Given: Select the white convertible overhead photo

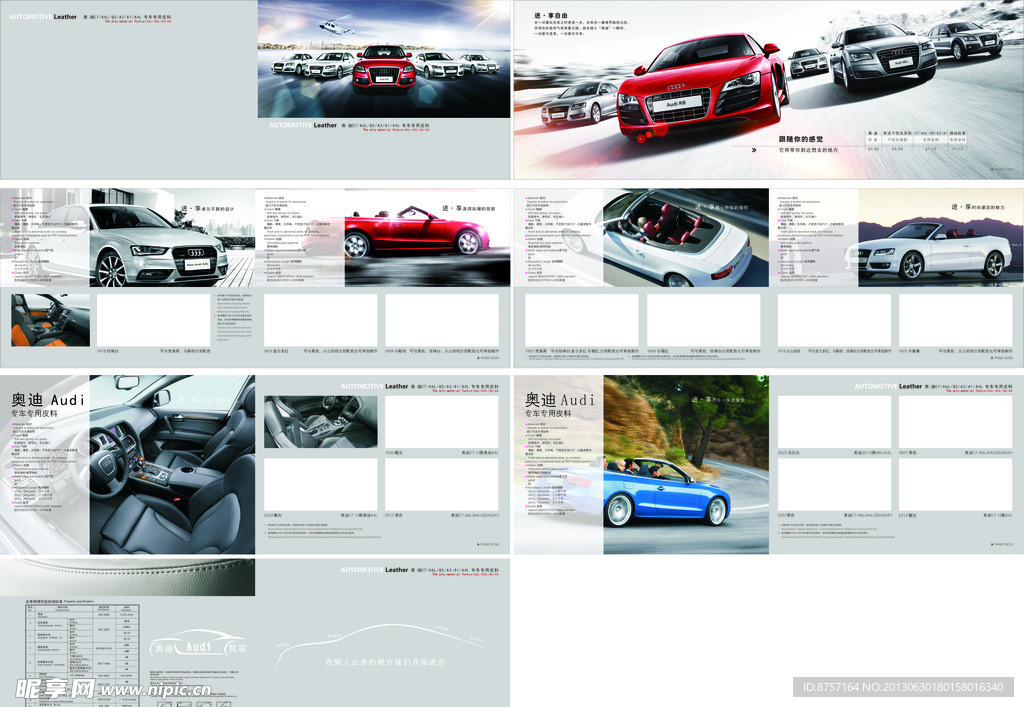Looking at the screenshot, I should point(686,238).
